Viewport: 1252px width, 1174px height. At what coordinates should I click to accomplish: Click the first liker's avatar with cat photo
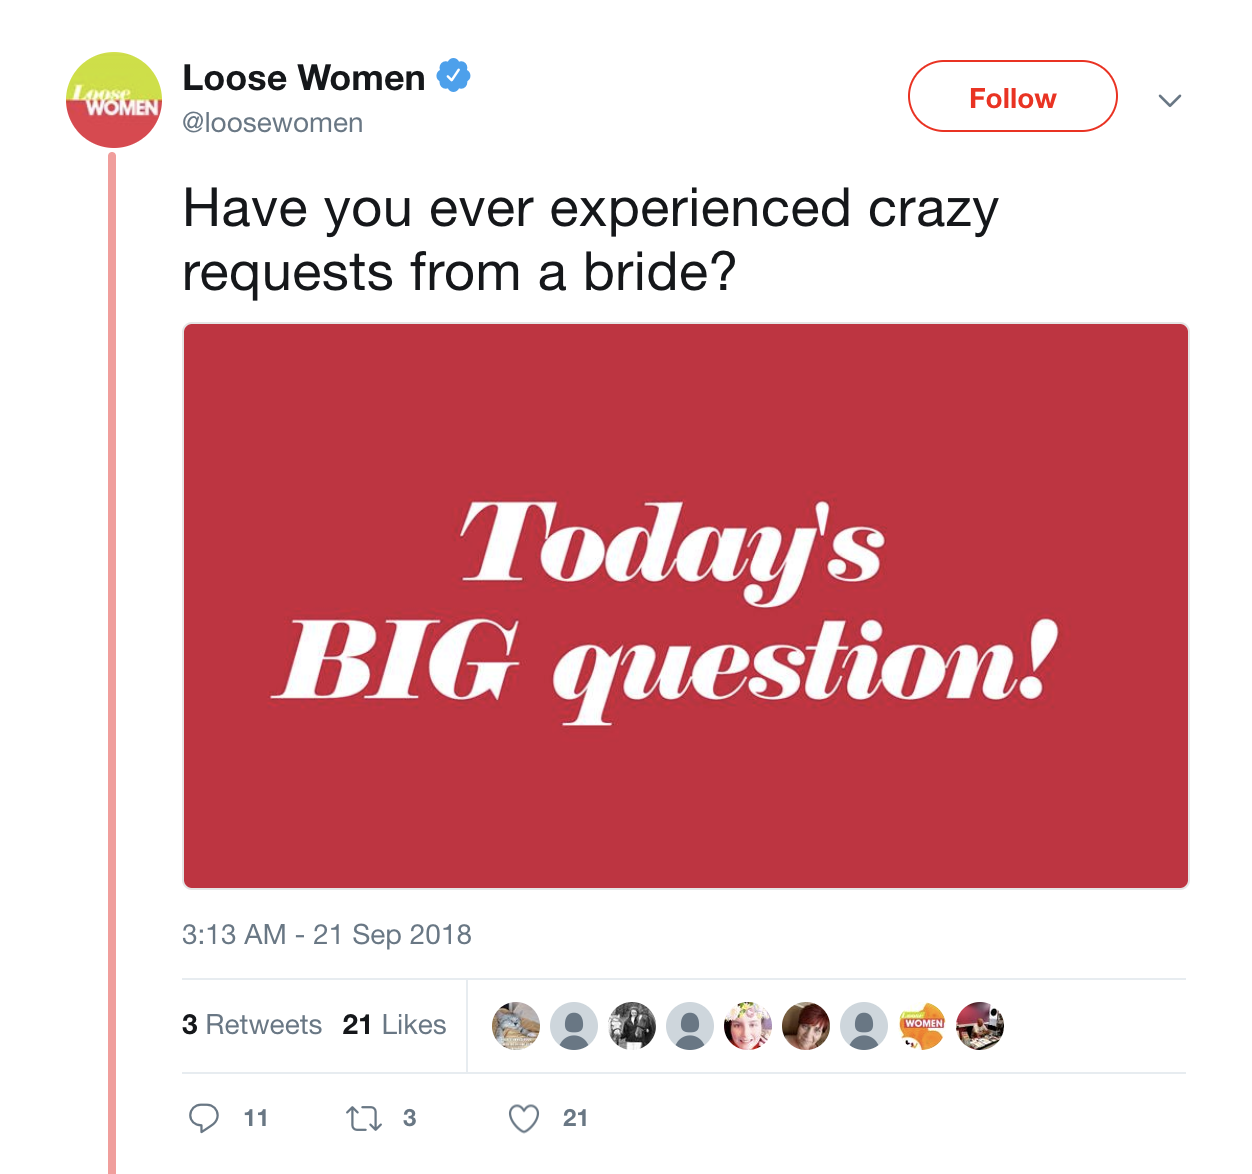tap(516, 1026)
